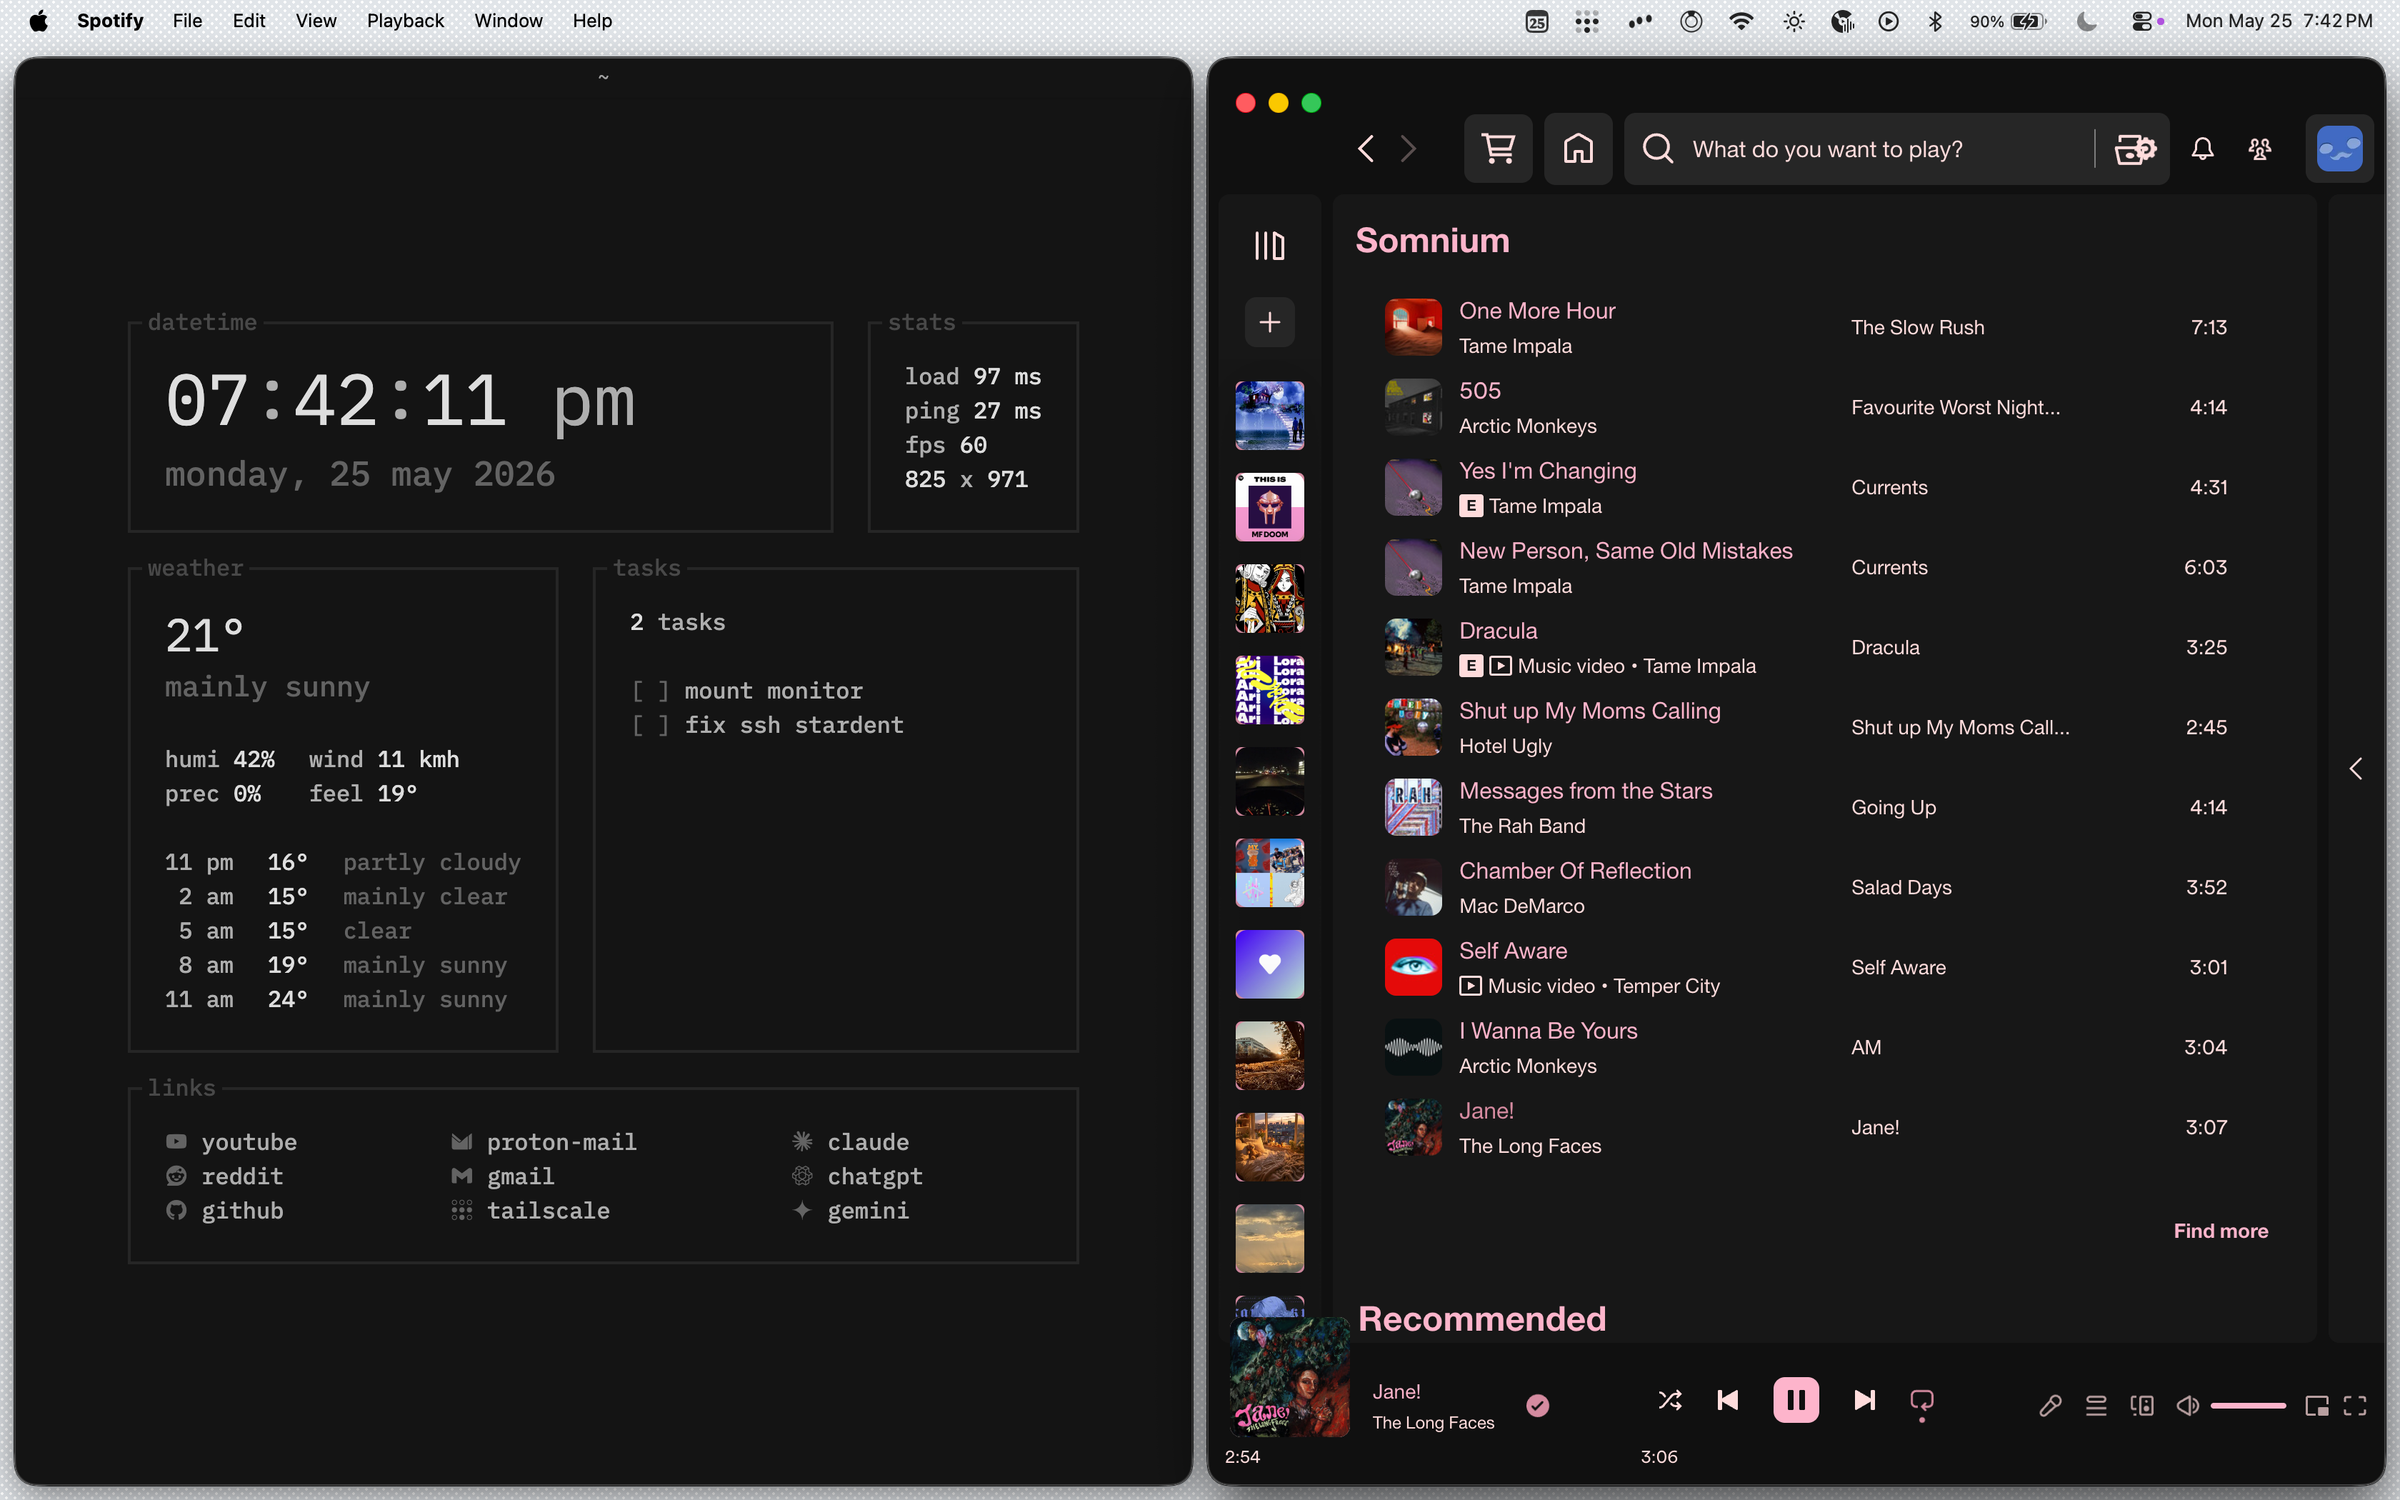Open the Somnium section heading
Screen dimensions: 2400x1500
point(1432,240)
